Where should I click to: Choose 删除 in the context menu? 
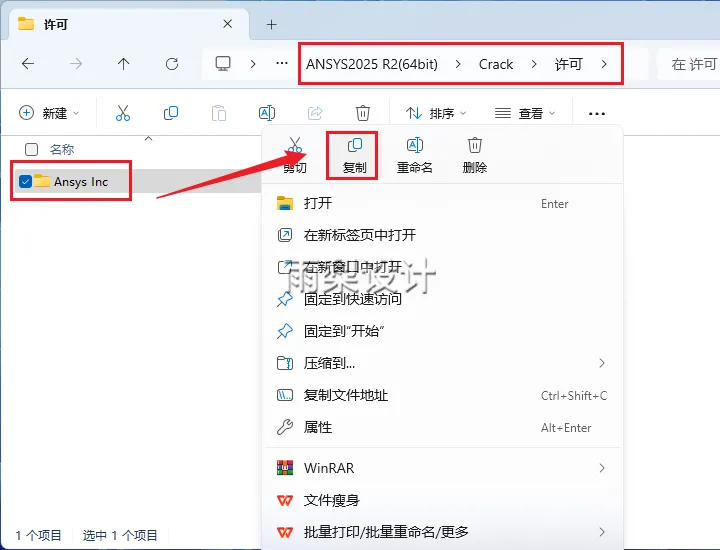click(474, 156)
